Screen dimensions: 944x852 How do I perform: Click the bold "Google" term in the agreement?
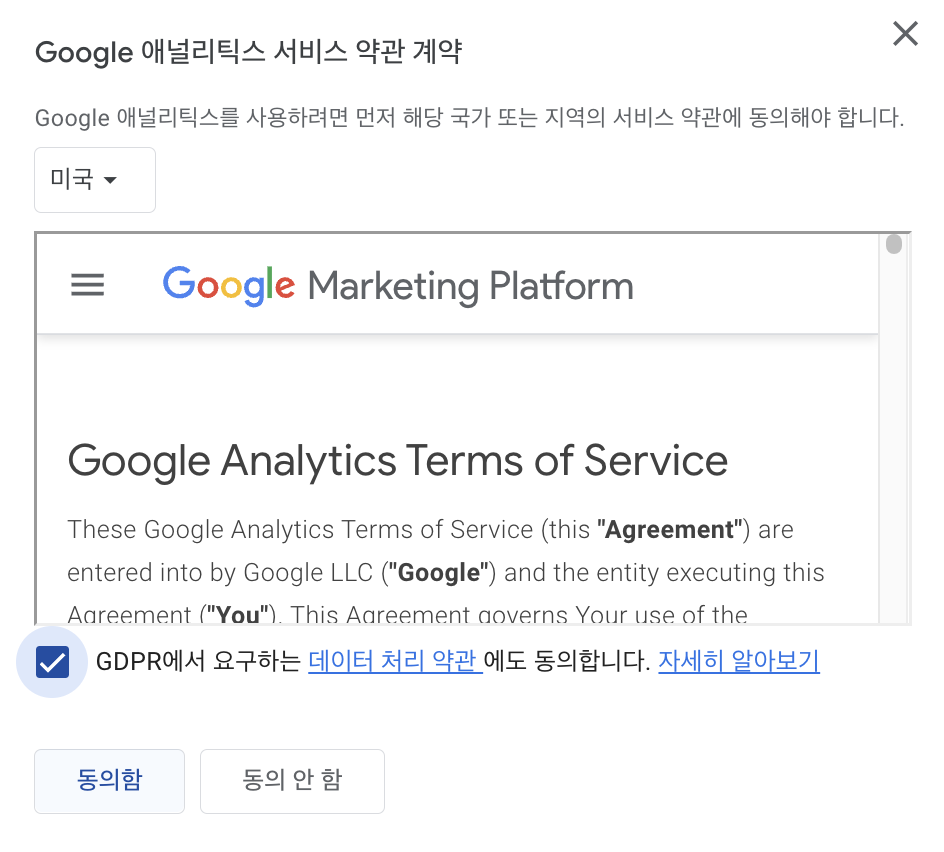coord(438,573)
